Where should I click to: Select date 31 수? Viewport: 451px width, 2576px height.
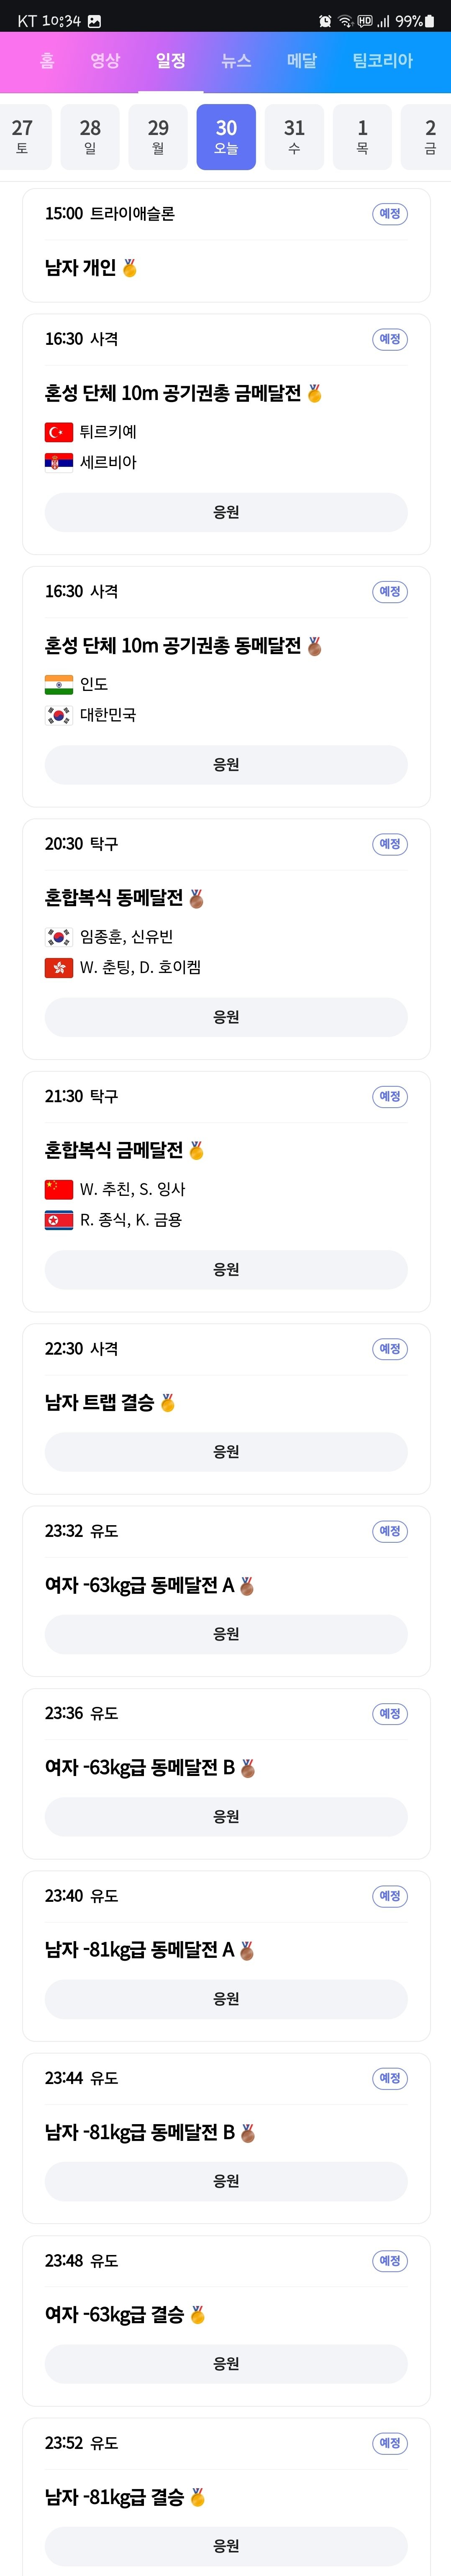click(294, 137)
